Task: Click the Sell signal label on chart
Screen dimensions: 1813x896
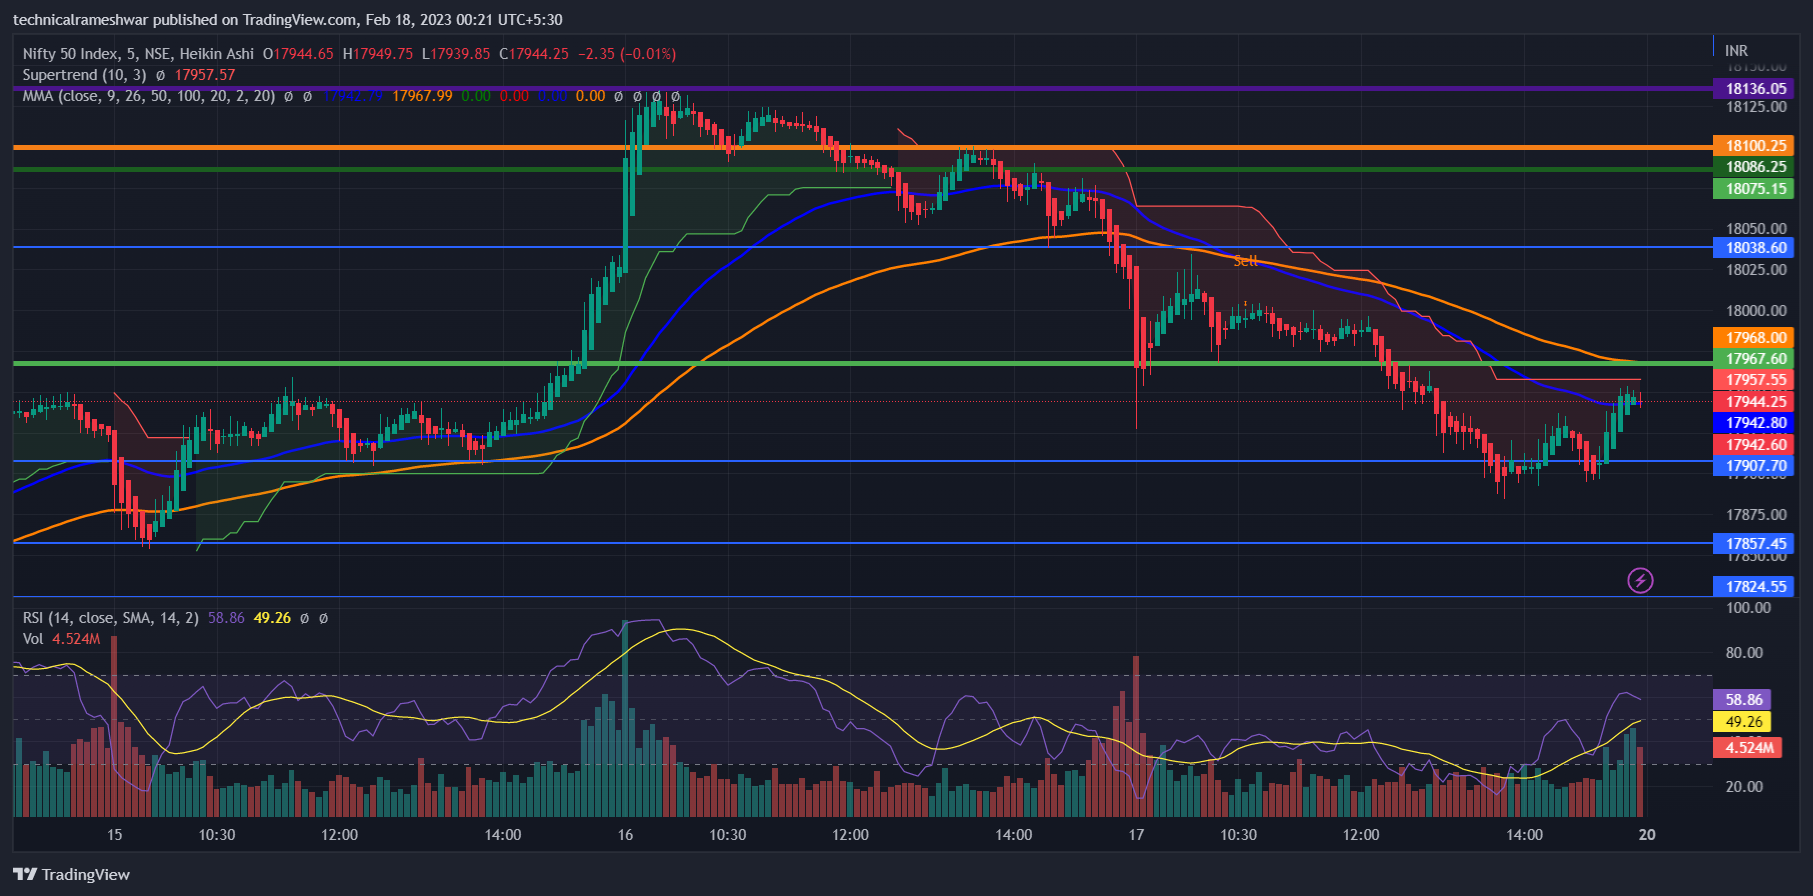Action: coord(1245,261)
